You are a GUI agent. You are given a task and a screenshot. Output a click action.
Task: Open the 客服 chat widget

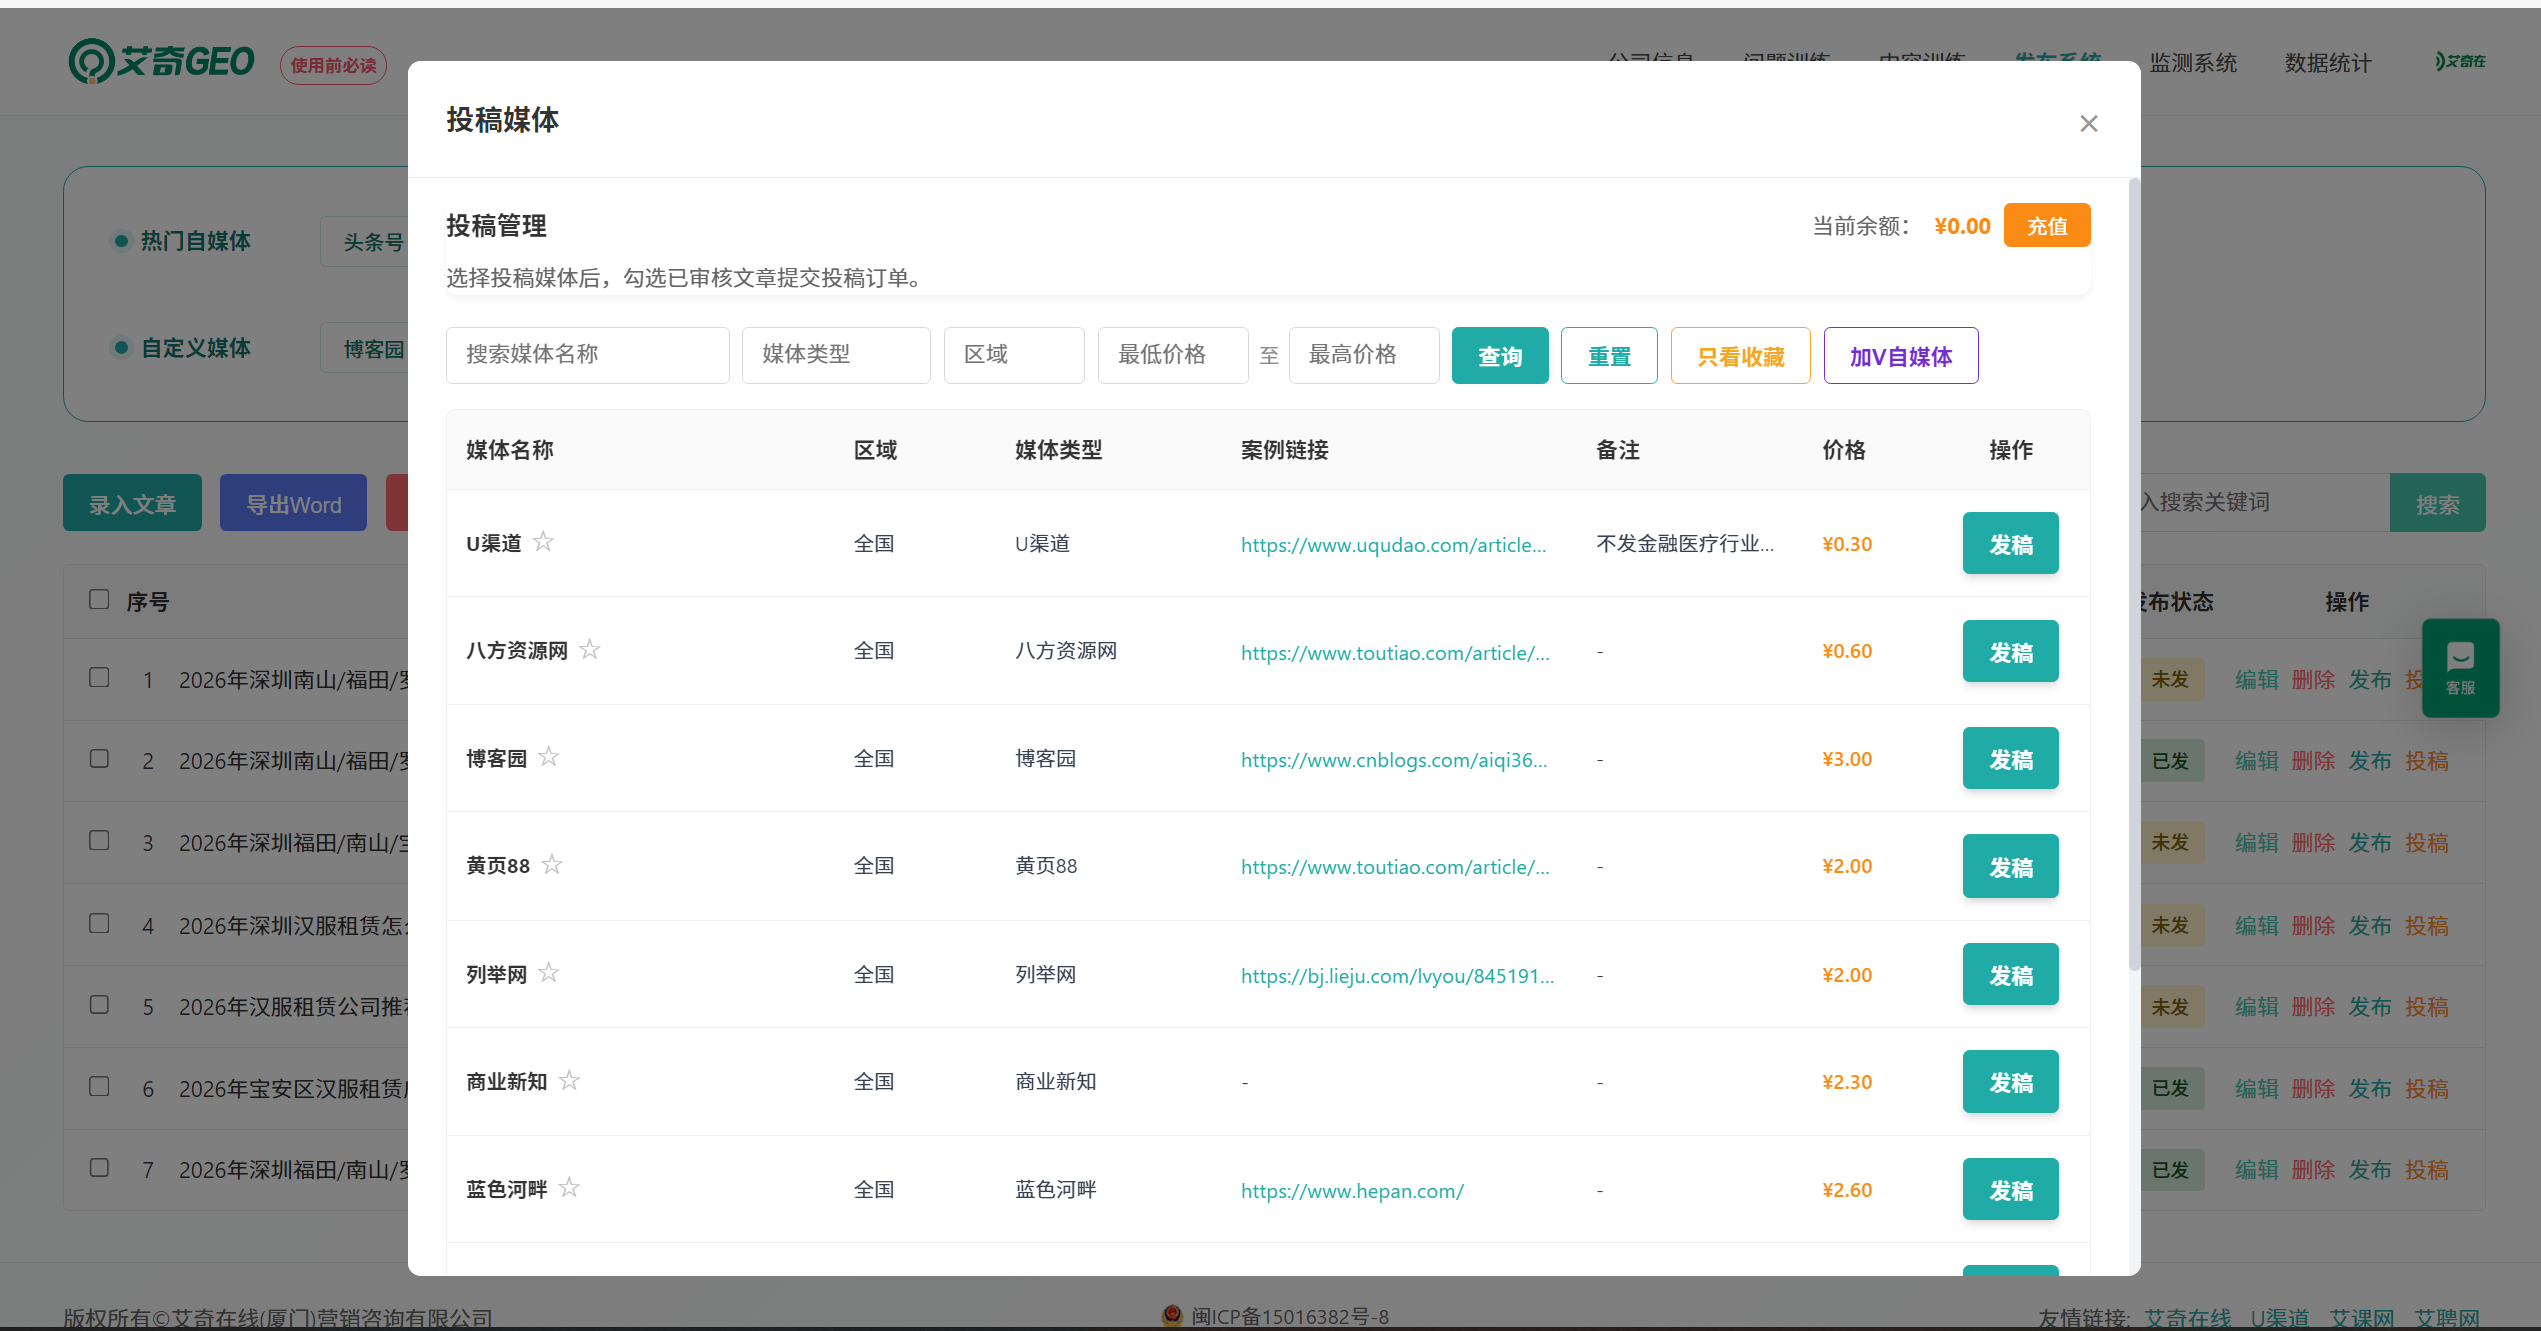pos(2461,668)
